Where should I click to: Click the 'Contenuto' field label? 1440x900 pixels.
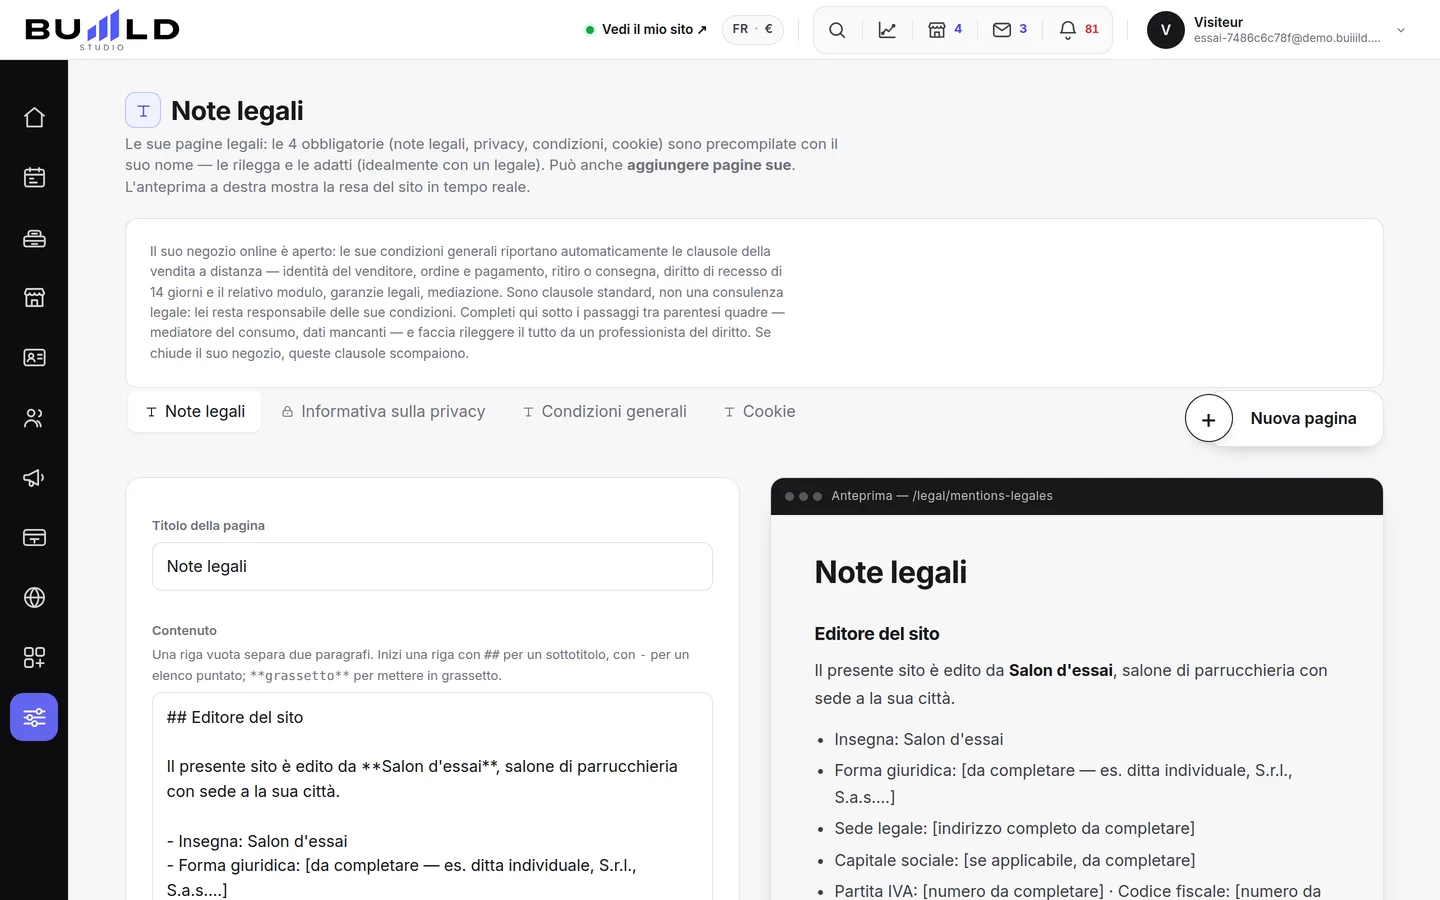[184, 631]
